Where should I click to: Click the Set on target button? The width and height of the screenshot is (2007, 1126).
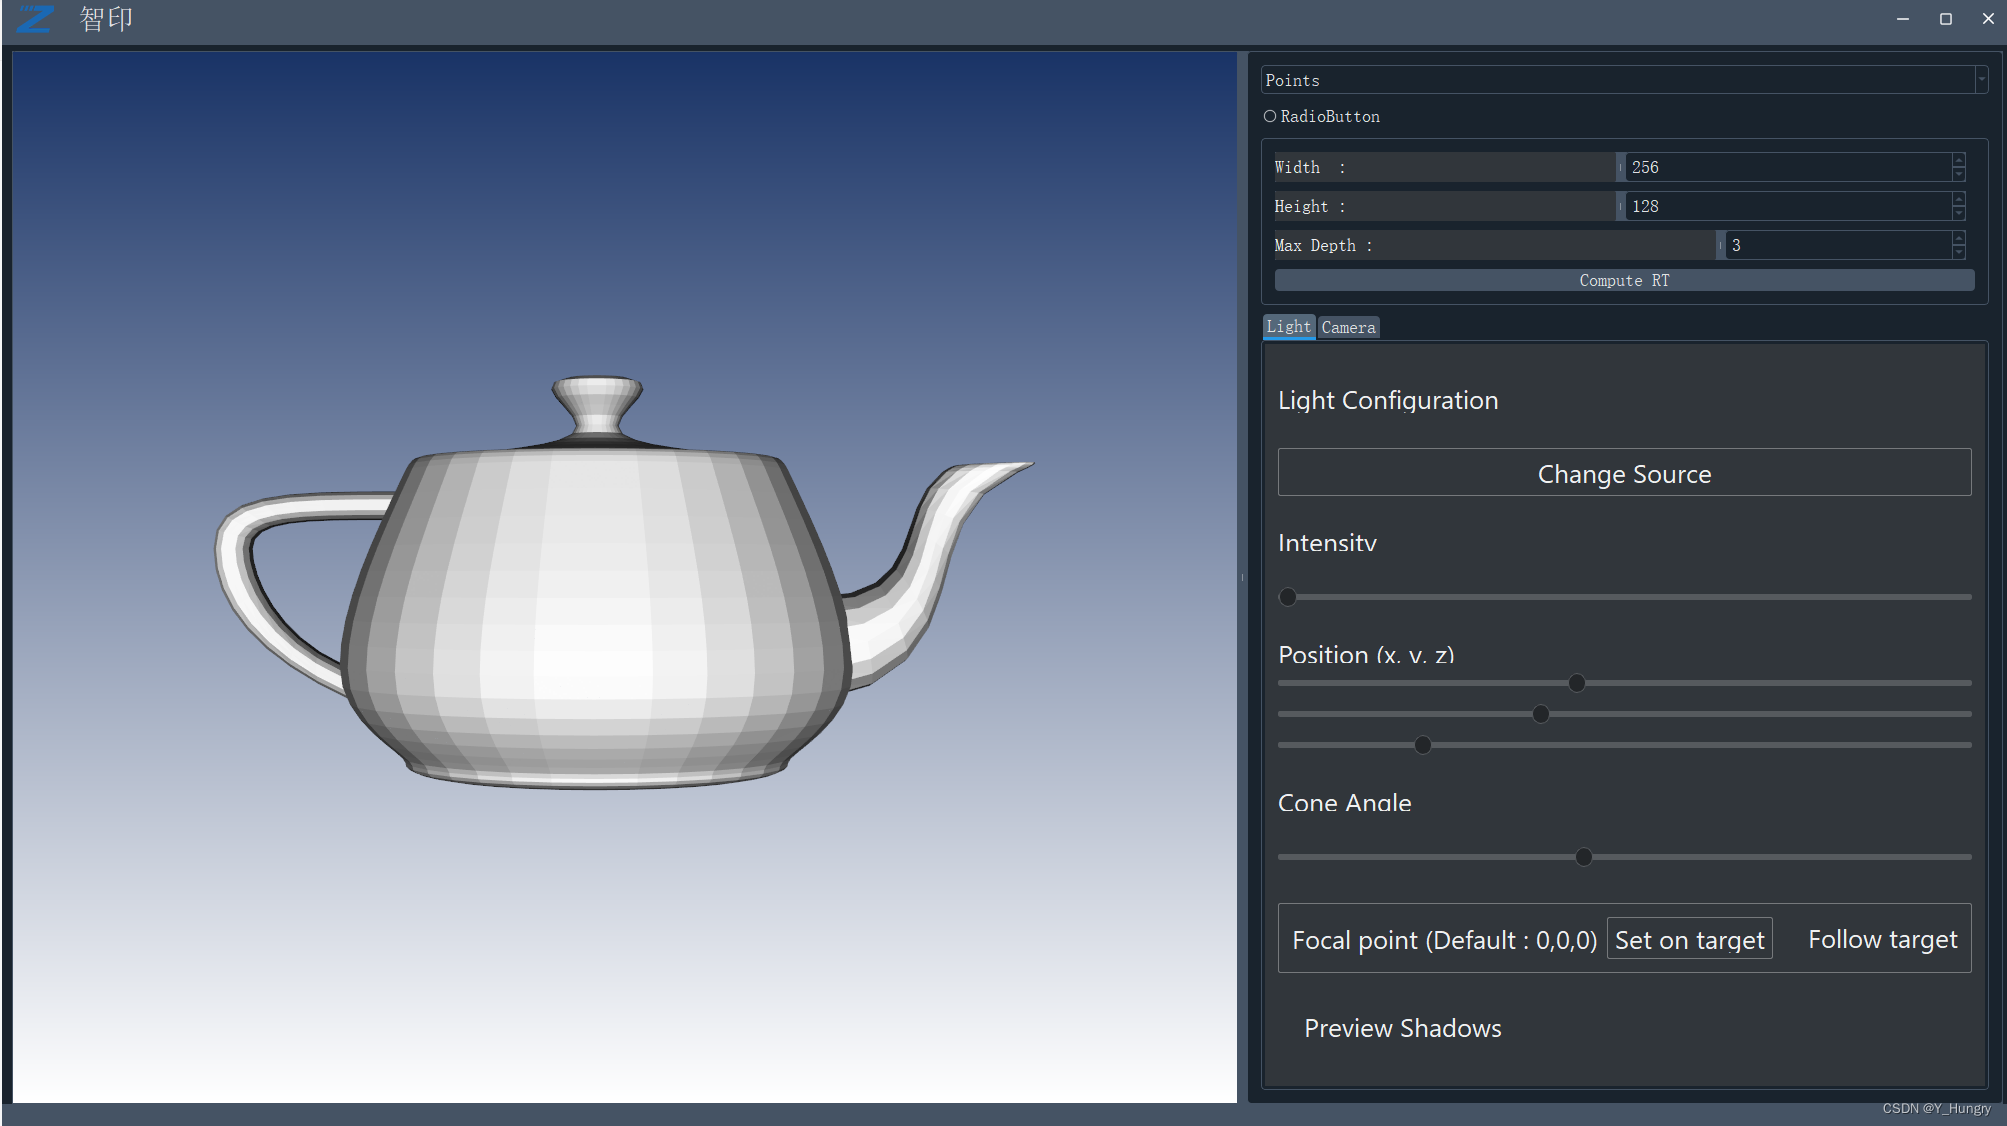(x=1689, y=939)
